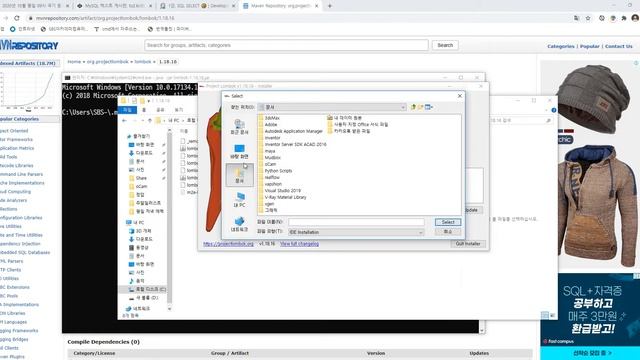Reload the browser page
This screenshot has height=360, width=640.
[17, 18]
